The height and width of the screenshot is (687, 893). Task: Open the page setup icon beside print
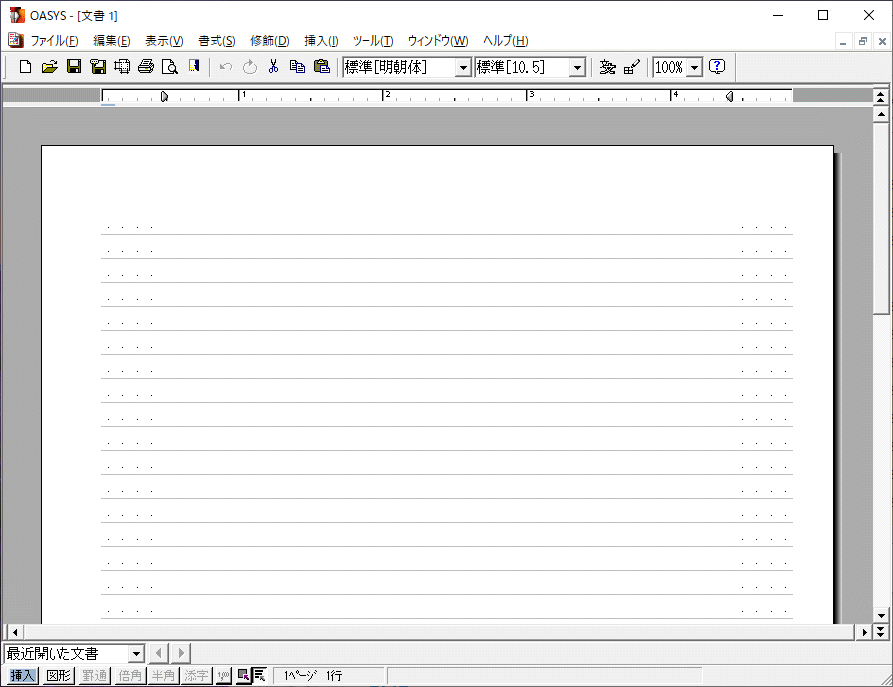122,67
